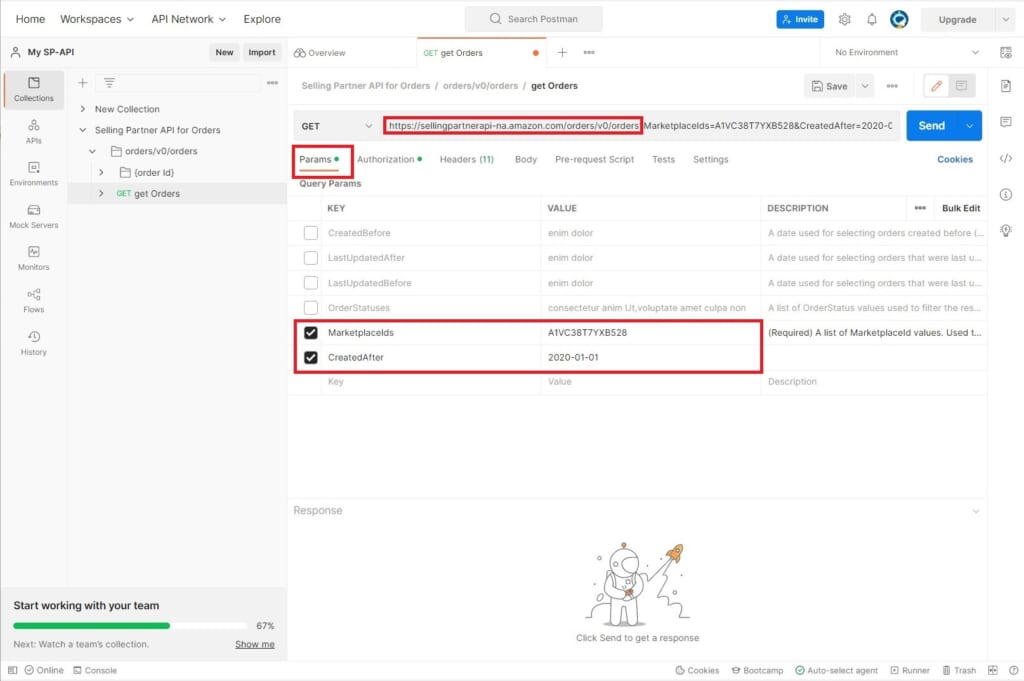
Task: Collapse the orders/v0/orders folder
Action: [x=93, y=151]
